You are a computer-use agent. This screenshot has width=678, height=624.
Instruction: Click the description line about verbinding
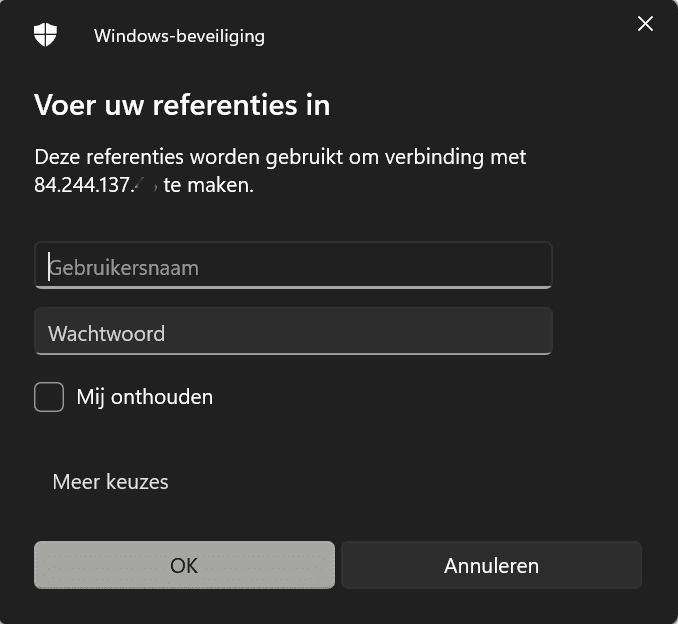tap(280, 157)
